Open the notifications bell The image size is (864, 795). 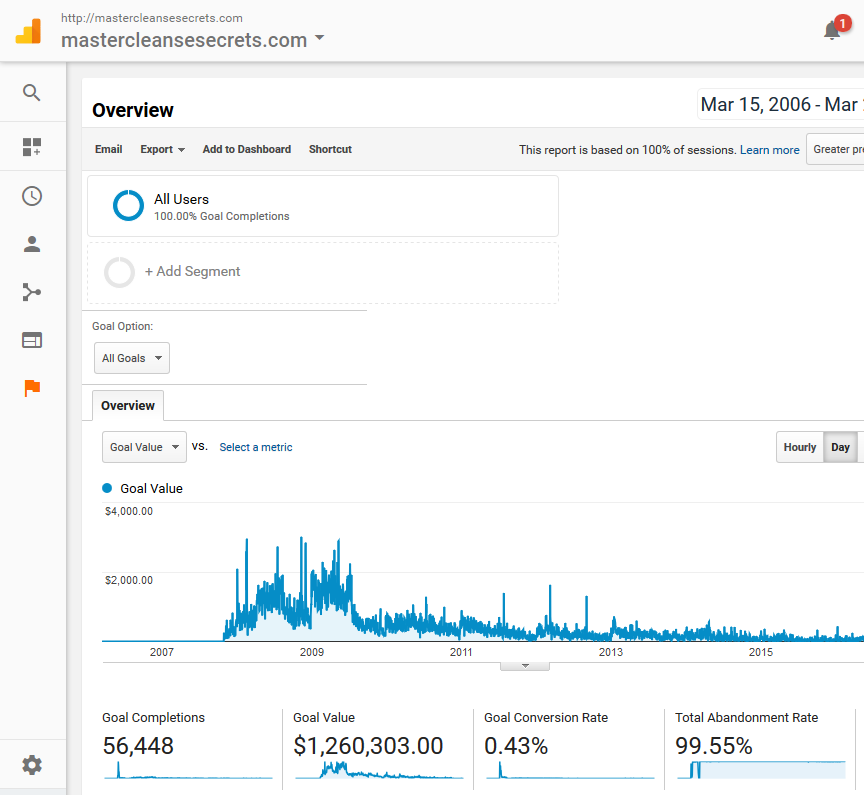(832, 31)
